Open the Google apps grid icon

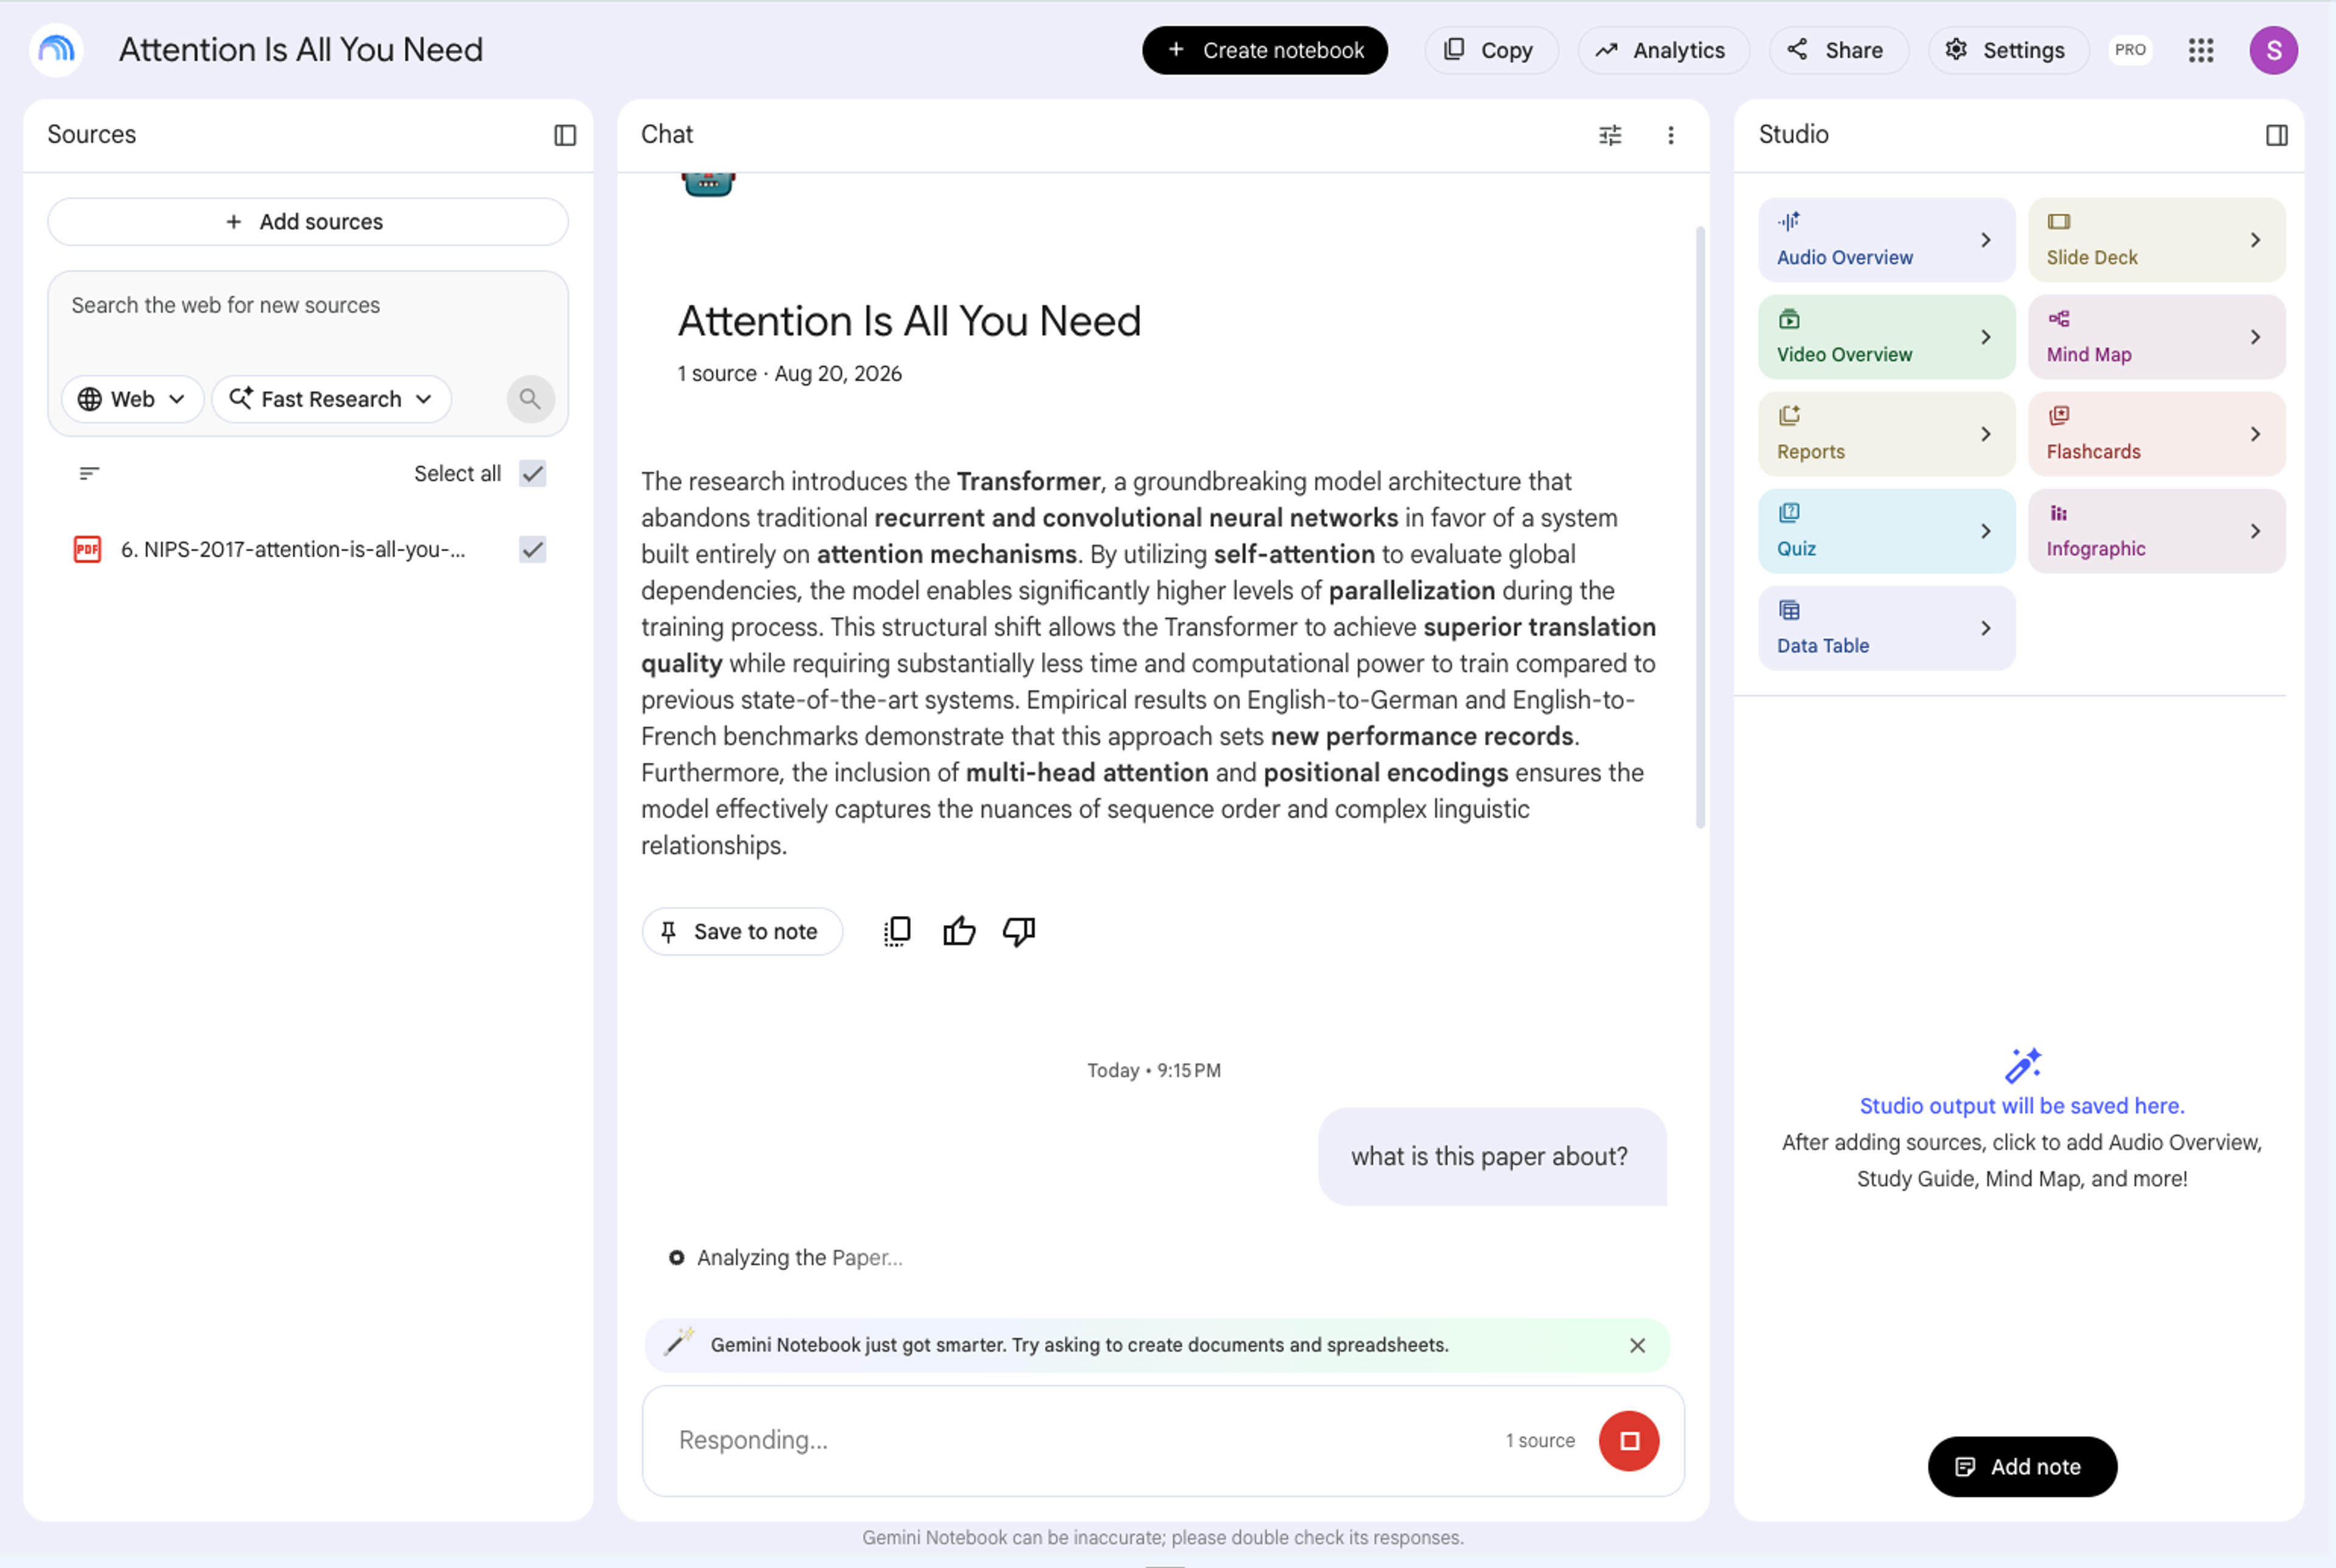2200,50
